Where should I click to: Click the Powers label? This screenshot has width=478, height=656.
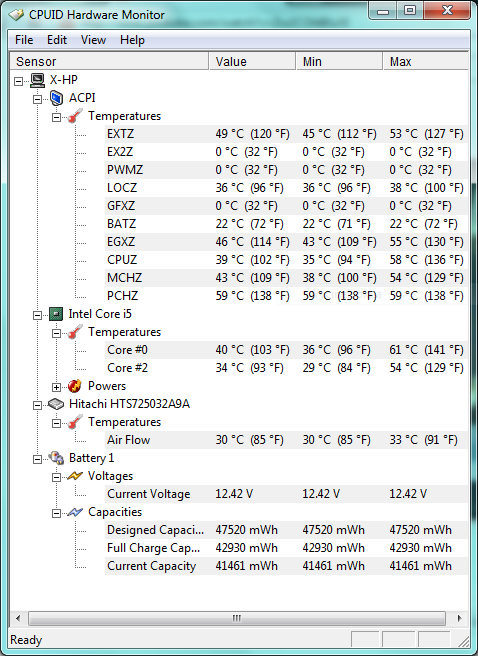tap(107, 386)
